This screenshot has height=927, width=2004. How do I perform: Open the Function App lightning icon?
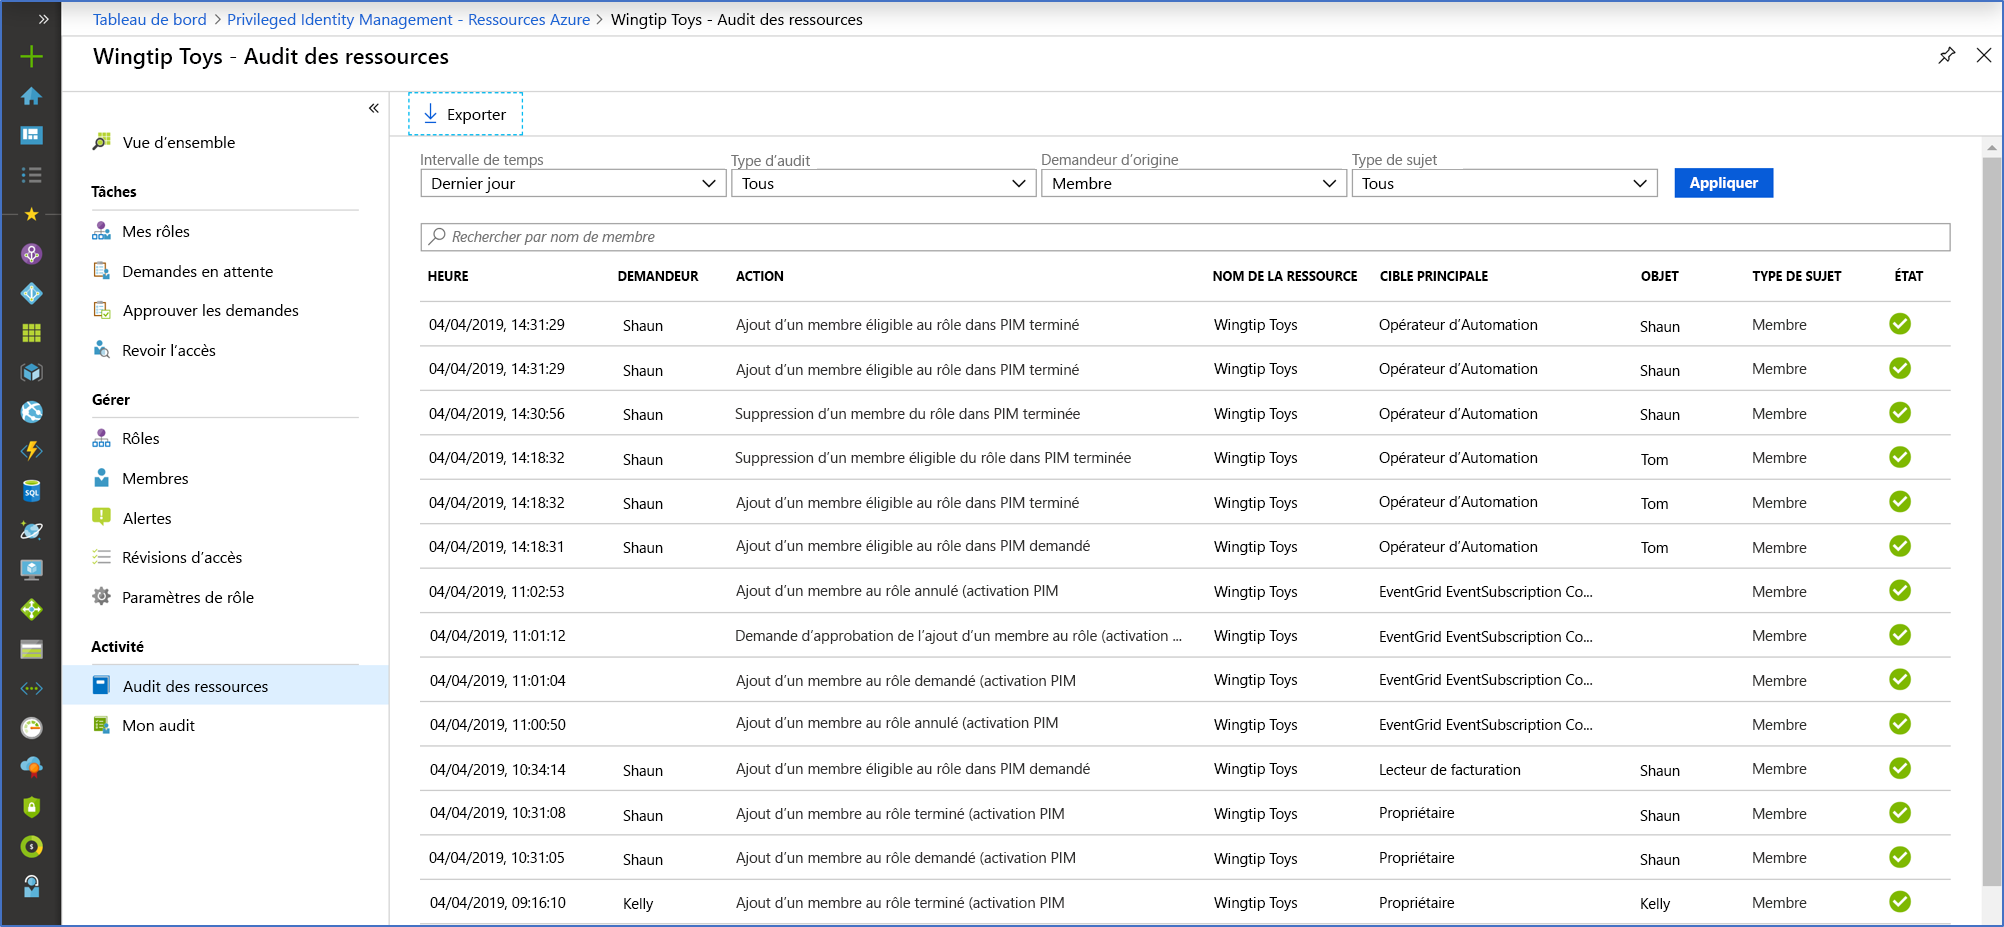click(32, 451)
